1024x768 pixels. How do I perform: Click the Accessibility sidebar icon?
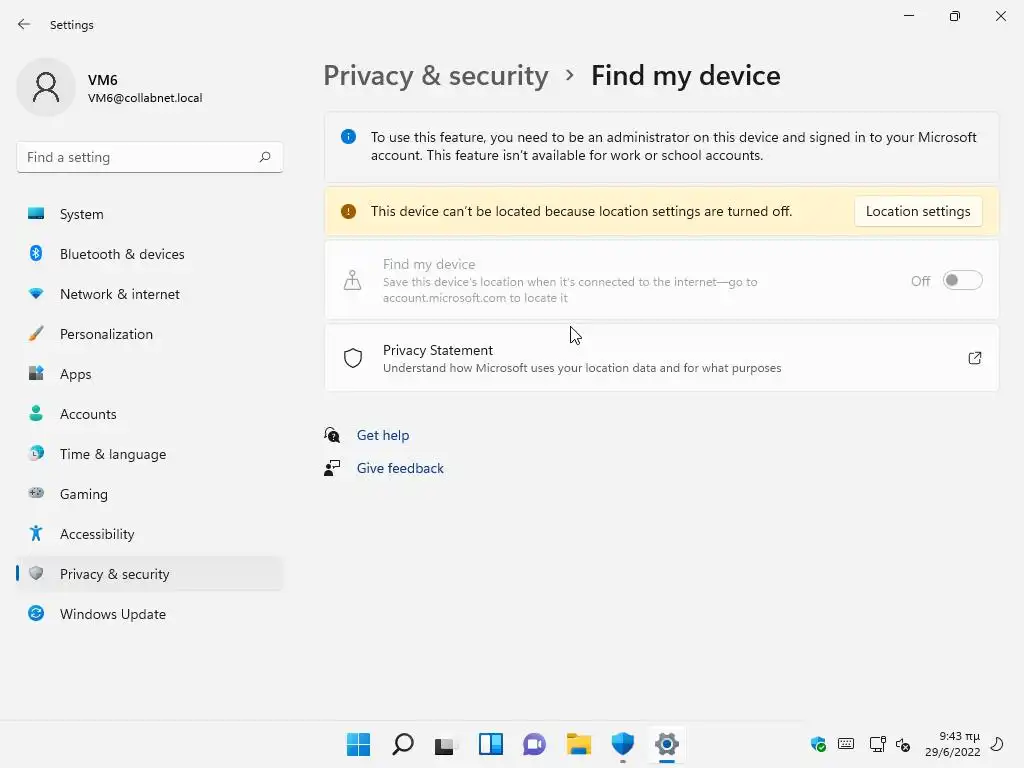[x=36, y=534]
